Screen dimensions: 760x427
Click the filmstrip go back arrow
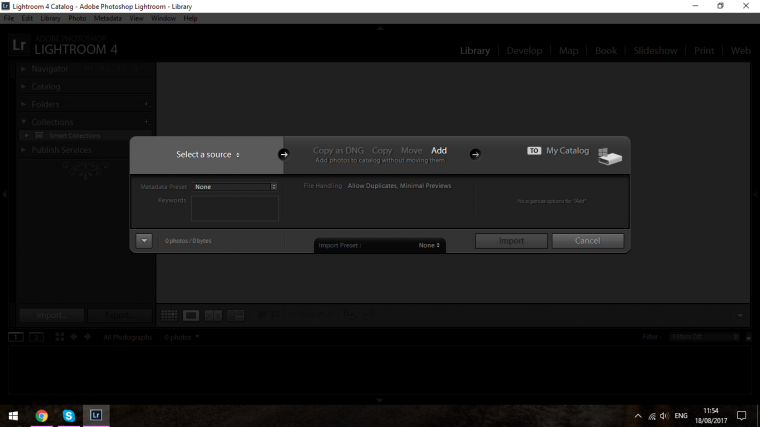[x=74, y=337]
